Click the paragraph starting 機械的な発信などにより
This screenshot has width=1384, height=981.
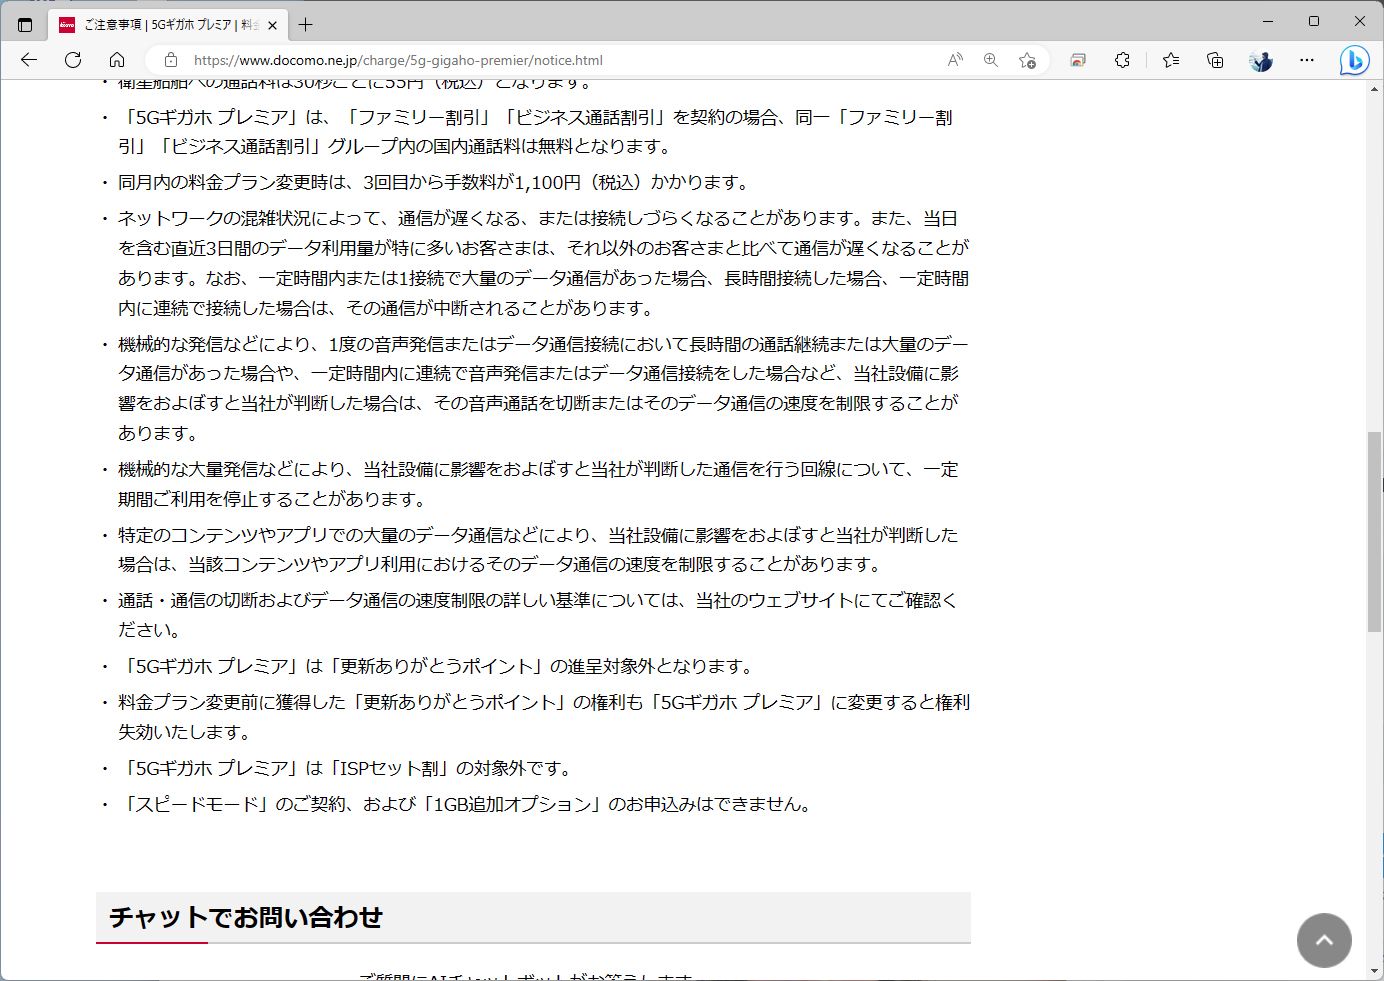(x=543, y=388)
